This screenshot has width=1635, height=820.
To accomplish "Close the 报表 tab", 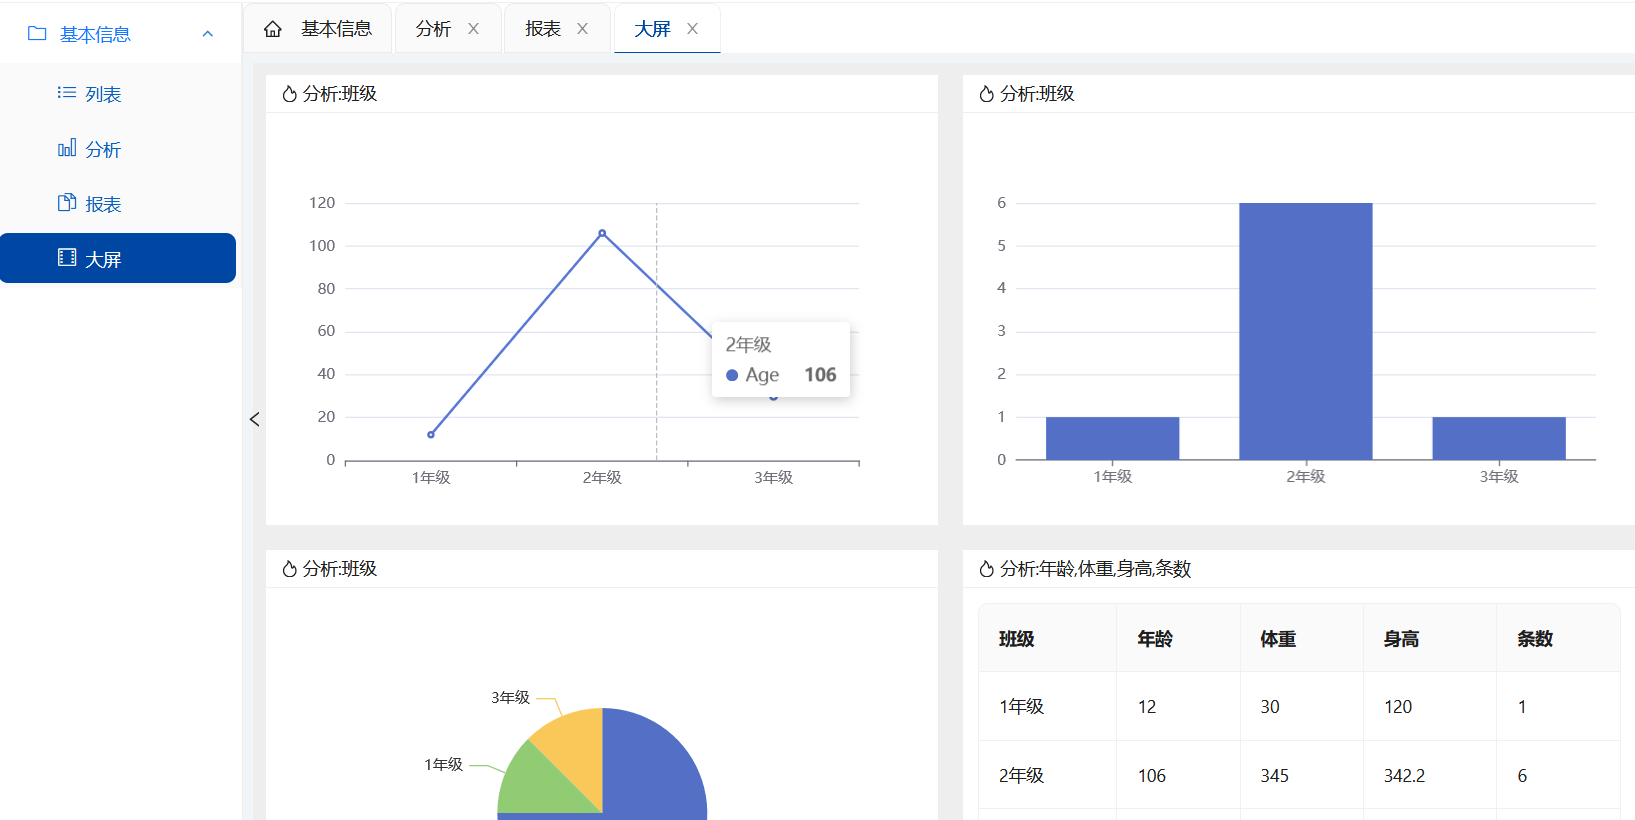I will [583, 29].
